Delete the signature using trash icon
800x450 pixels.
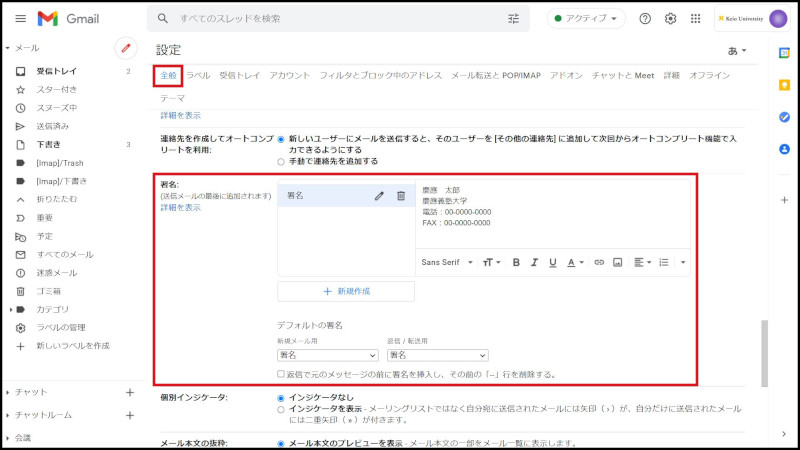click(x=401, y=196)
